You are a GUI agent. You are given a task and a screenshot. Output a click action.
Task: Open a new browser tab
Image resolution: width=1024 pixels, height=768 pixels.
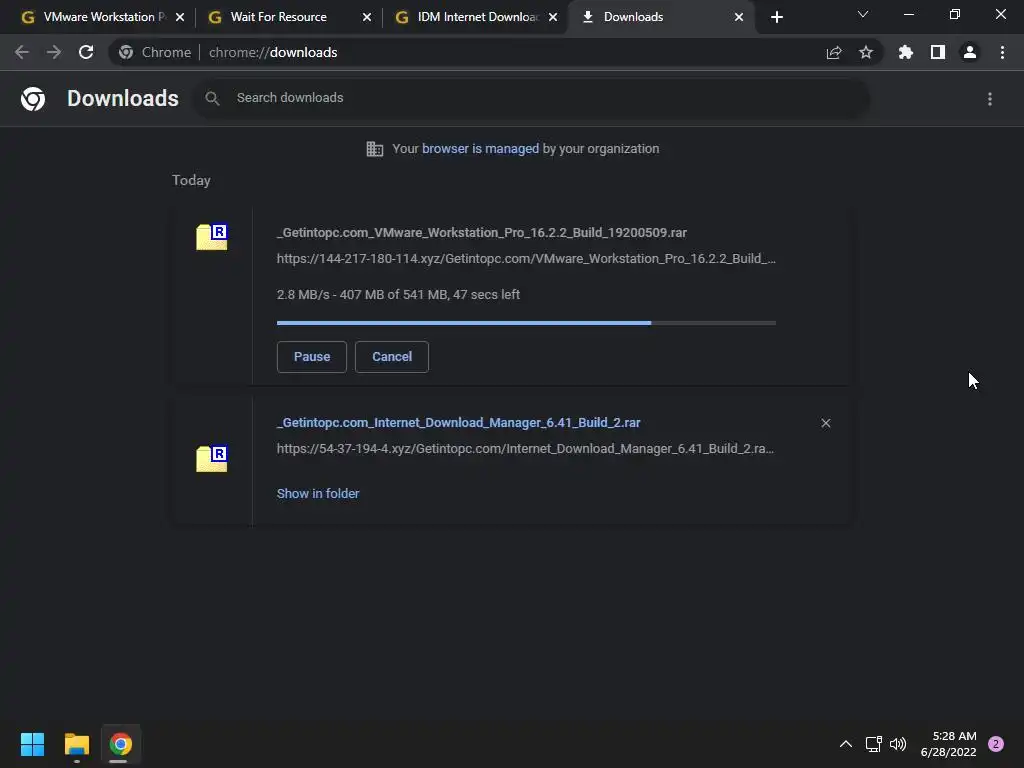(776, 17)
